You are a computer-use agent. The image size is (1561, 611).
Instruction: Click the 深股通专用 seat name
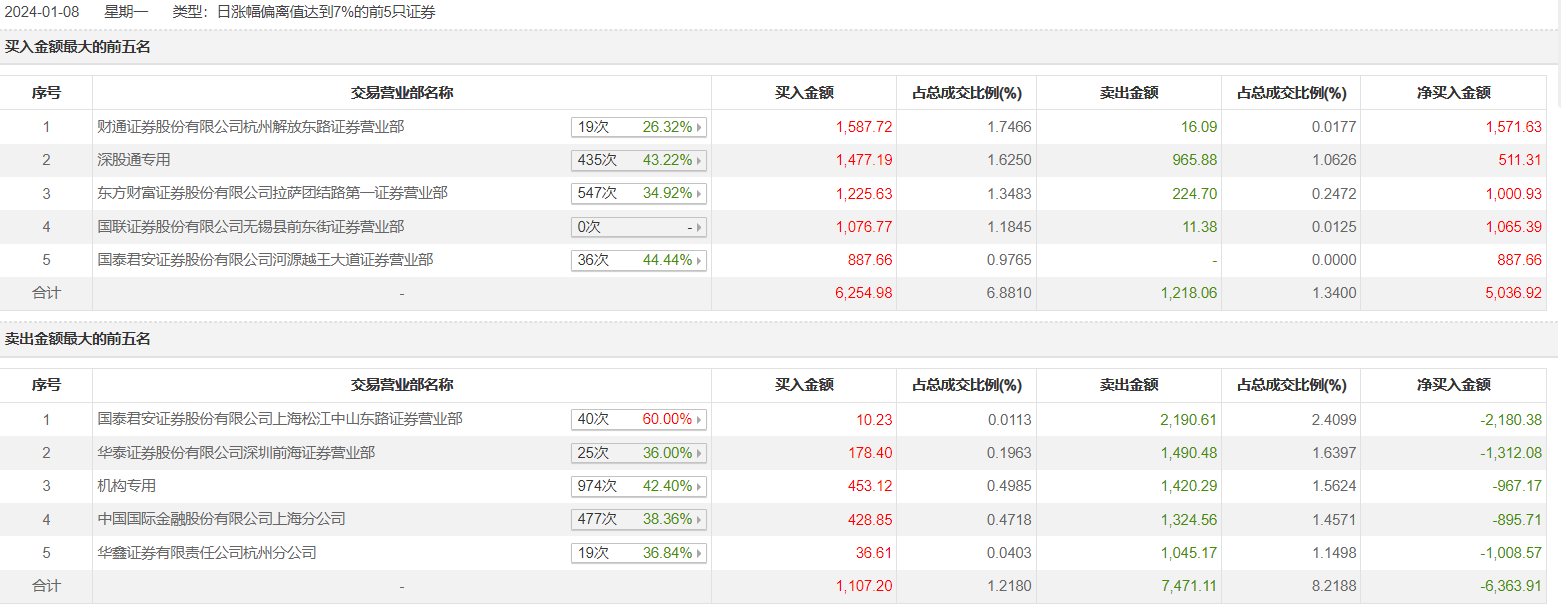tap(134, 160)
